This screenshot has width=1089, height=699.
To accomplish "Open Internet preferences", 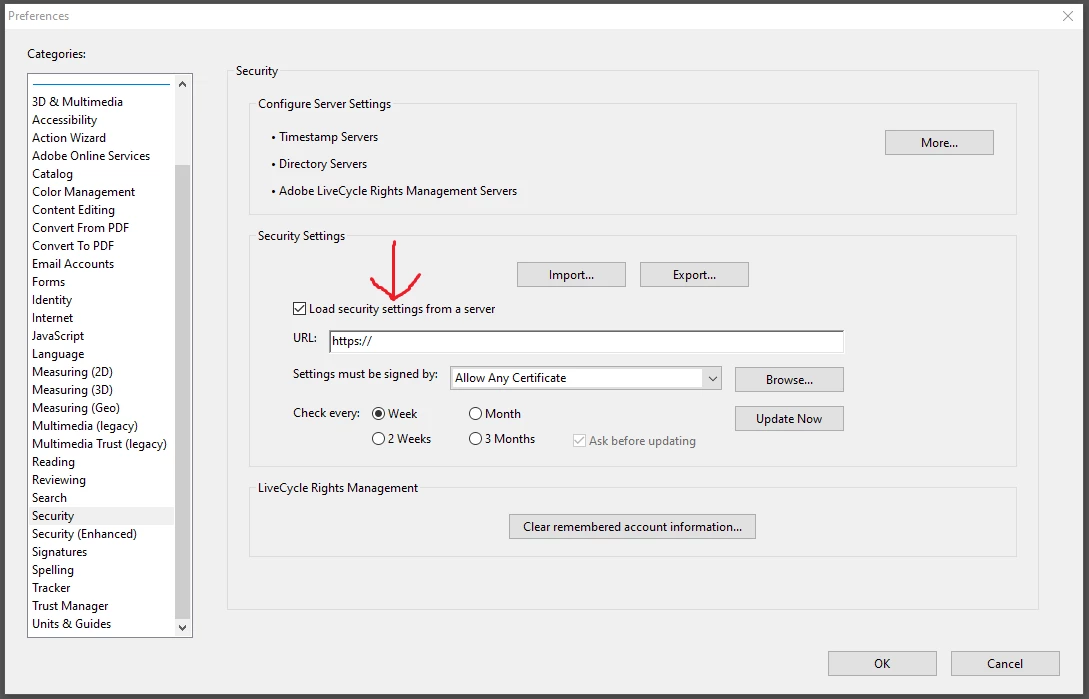I will (x=52, y=318).
